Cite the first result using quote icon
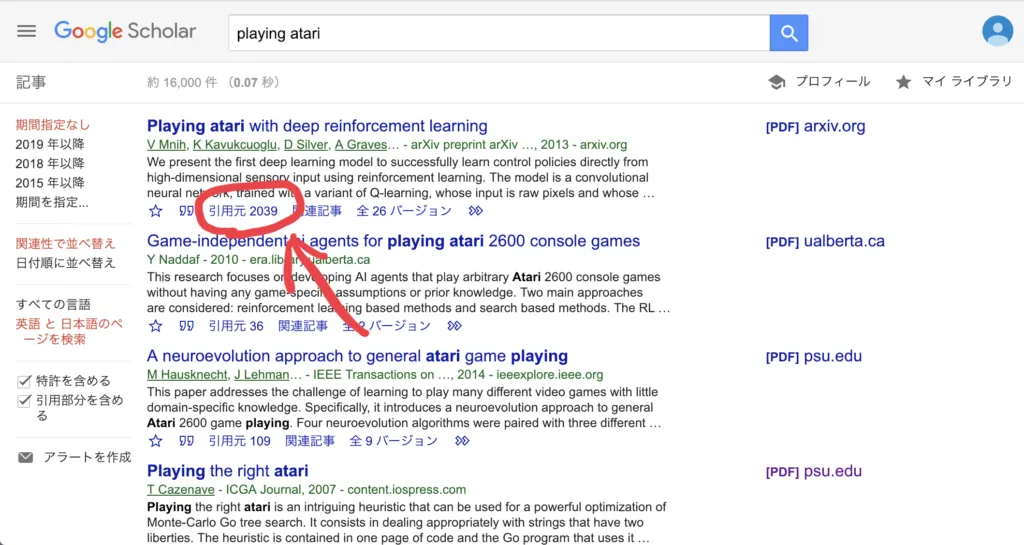Screen dimensions: 1024x545 pos(185,211)
